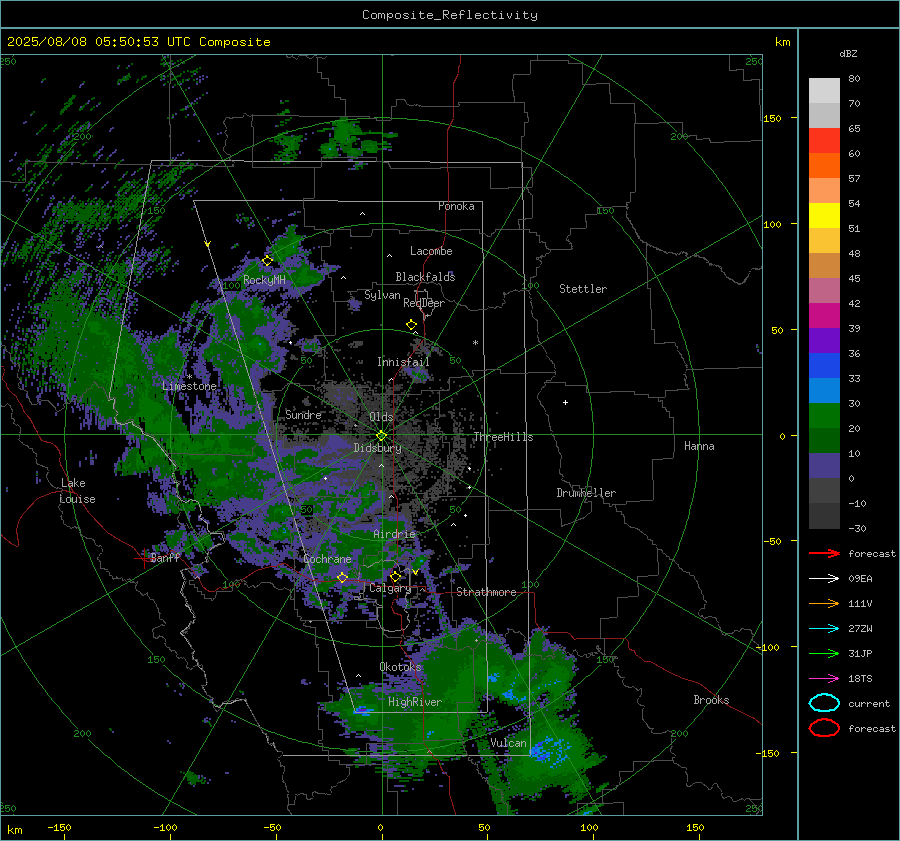
Task: Click the yellow radar site marker at Didsbury
Action: [x=382, y=436]
